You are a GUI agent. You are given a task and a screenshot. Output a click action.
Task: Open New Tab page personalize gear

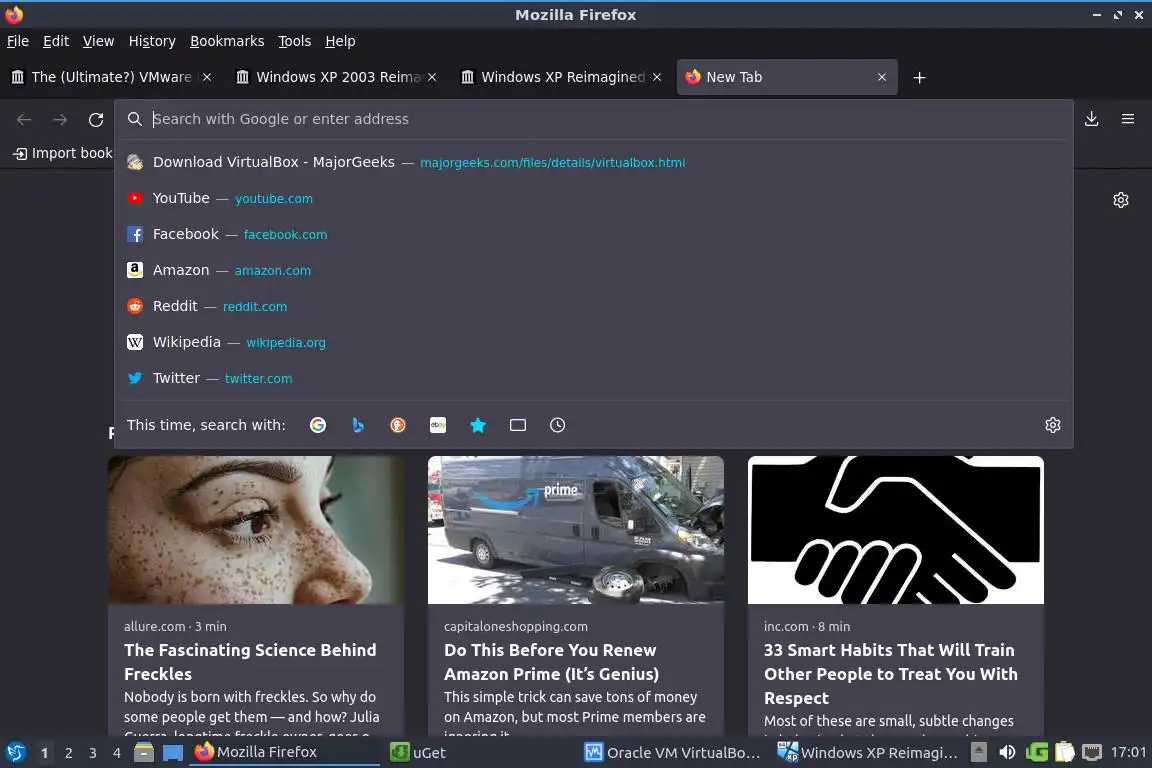click(x=1120, y=200)
